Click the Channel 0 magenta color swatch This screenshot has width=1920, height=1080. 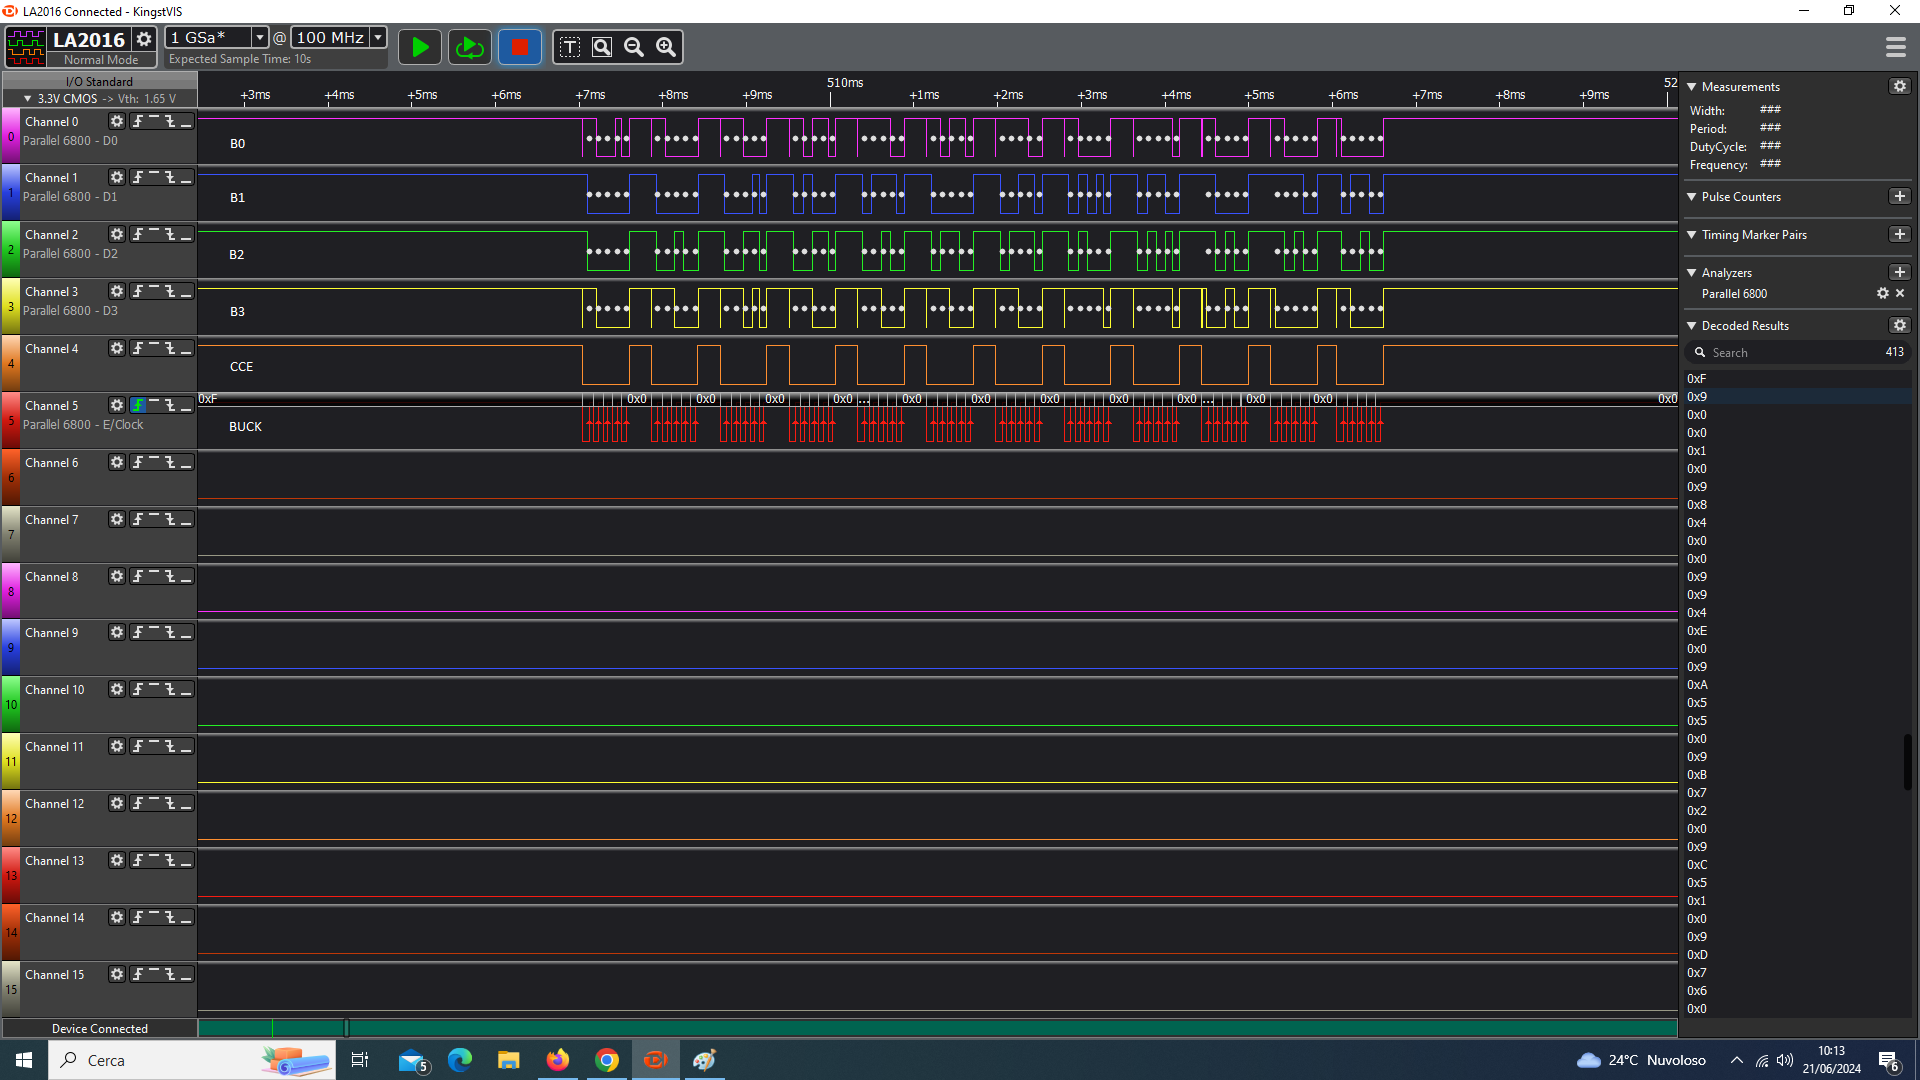(11, 136)
